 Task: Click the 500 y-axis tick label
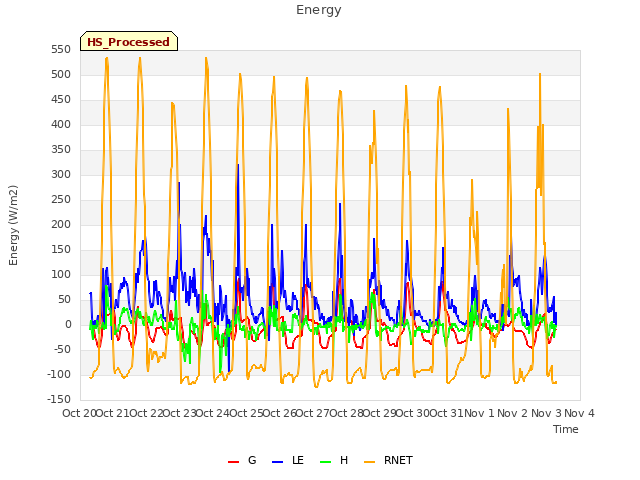pos(61,75)
